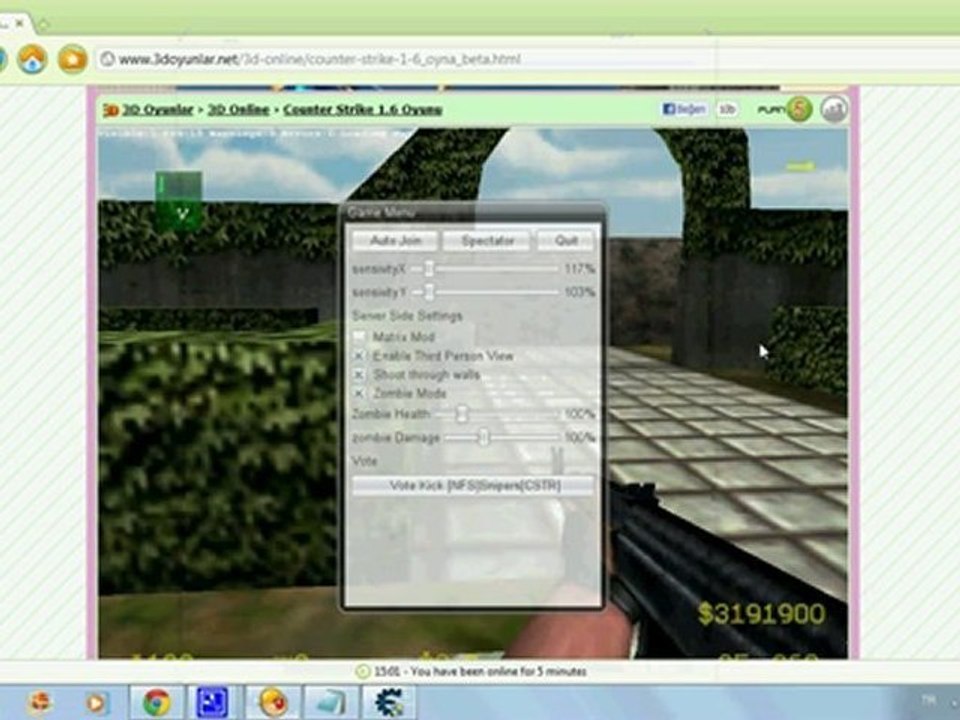Click the like count bubble next to Beğen

(x=727, y=109)
